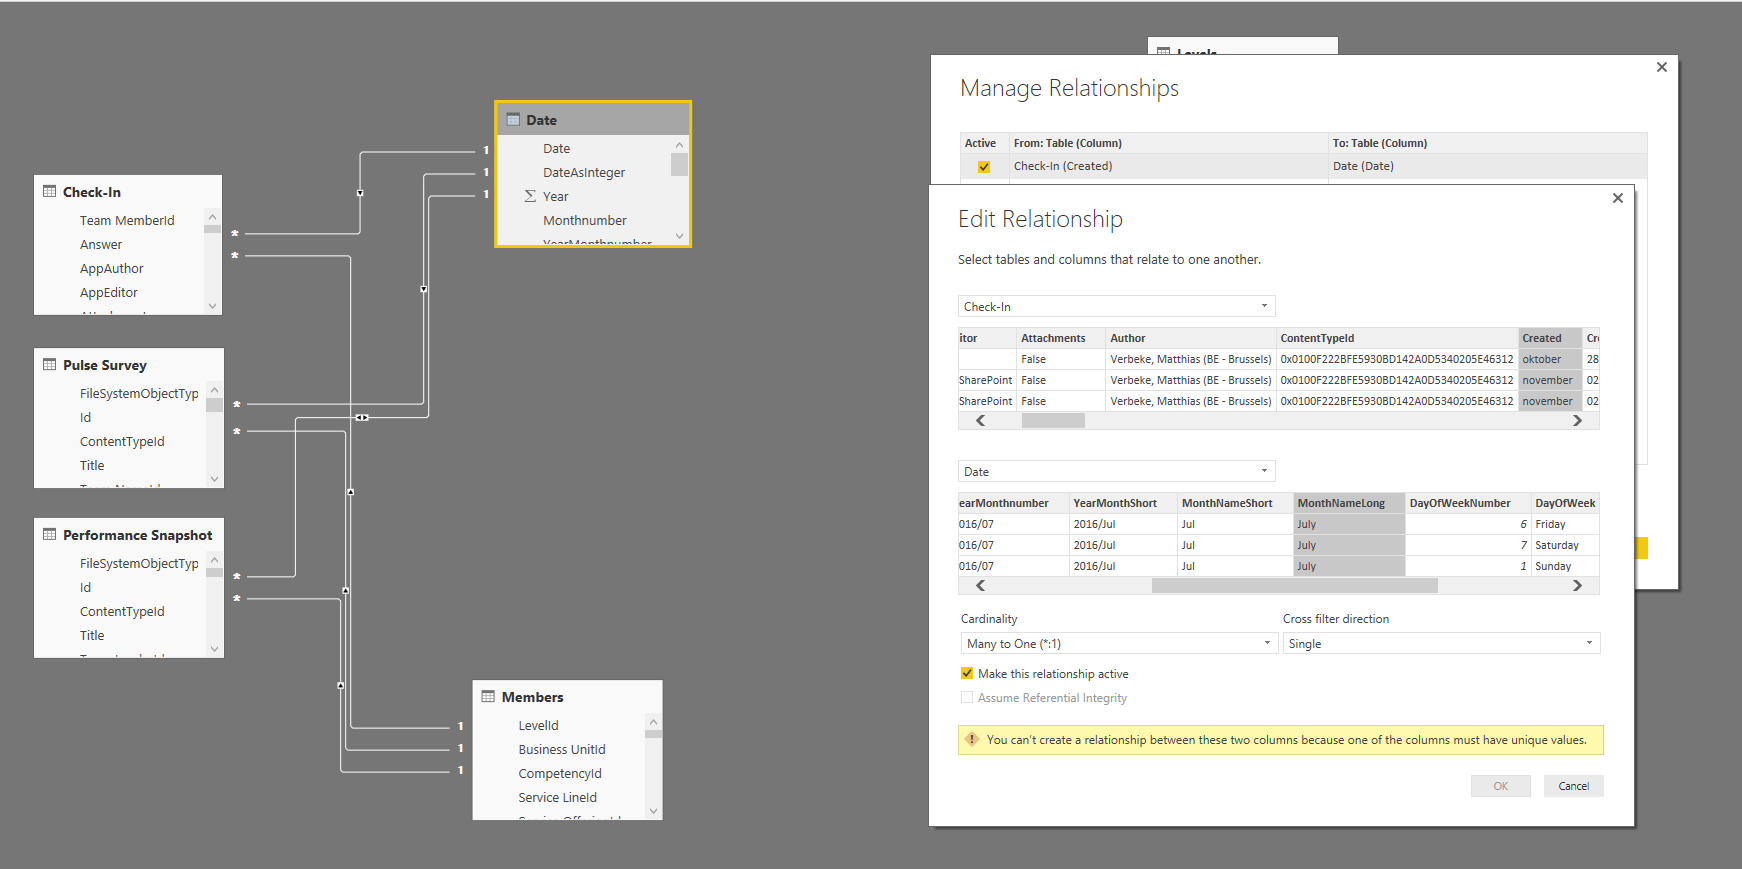
Task: Click OK in Edit Relationship dialog
Action: (x=1500, y=786)
